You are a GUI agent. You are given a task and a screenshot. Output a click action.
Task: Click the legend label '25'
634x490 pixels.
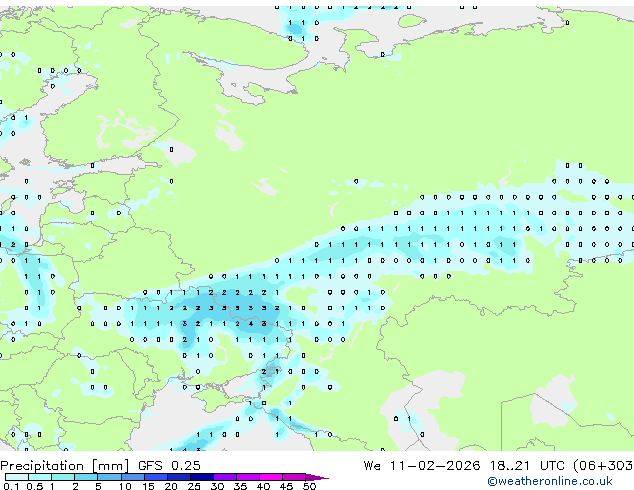point(194,486)
